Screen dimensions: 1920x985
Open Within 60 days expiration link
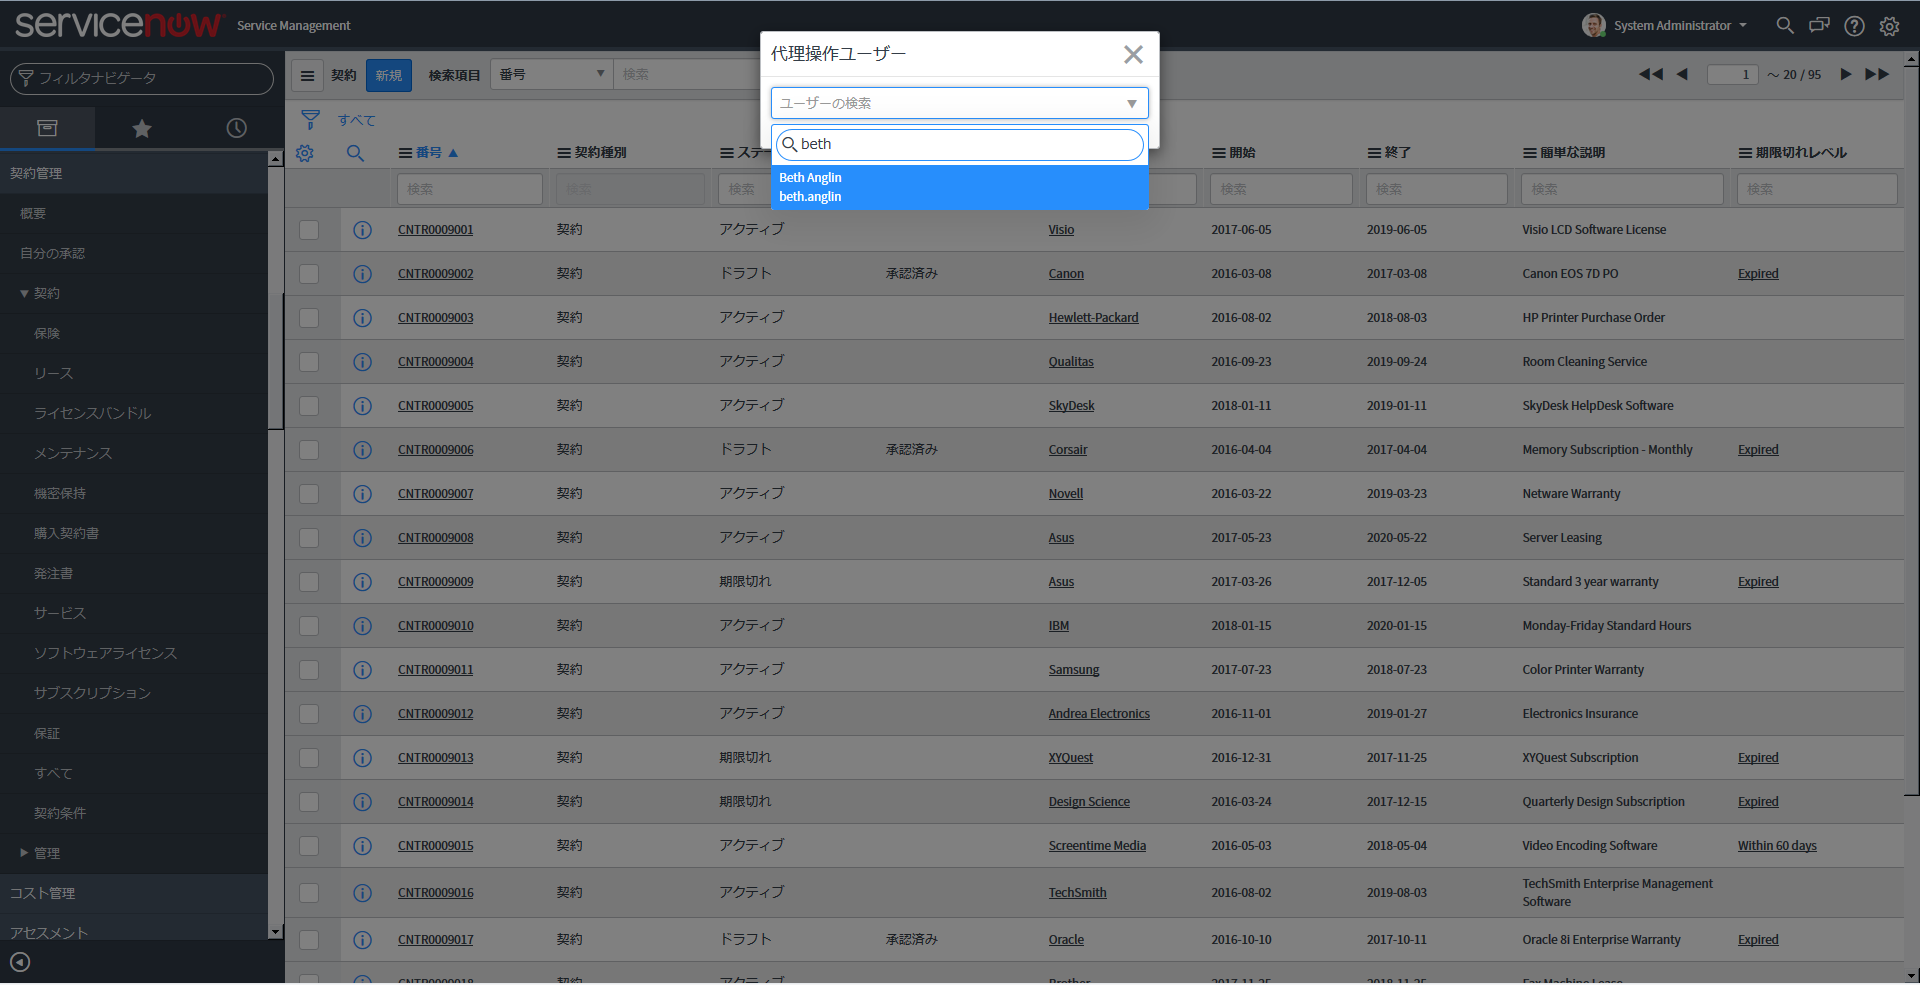click(1777, 846)
